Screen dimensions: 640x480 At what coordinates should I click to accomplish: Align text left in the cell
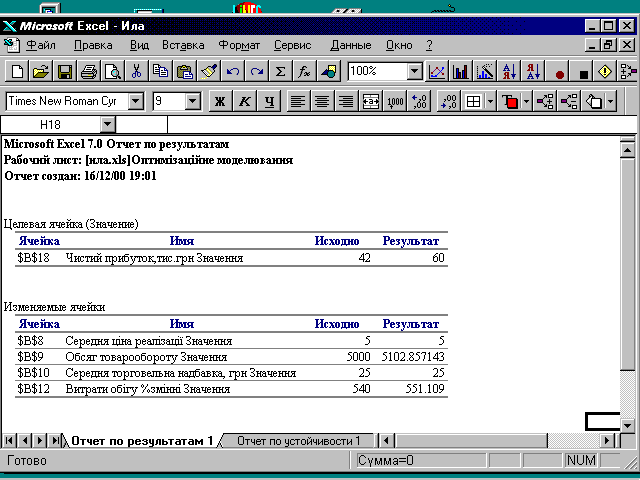298,101
